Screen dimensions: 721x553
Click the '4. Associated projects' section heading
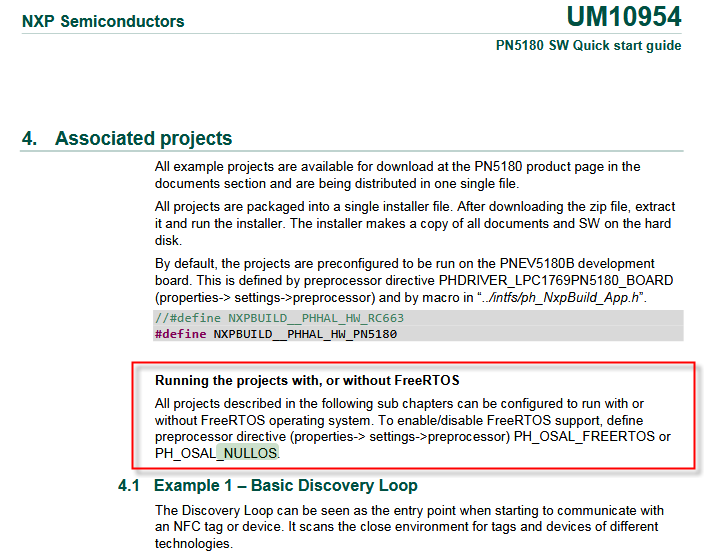click(x=127, y=138)
